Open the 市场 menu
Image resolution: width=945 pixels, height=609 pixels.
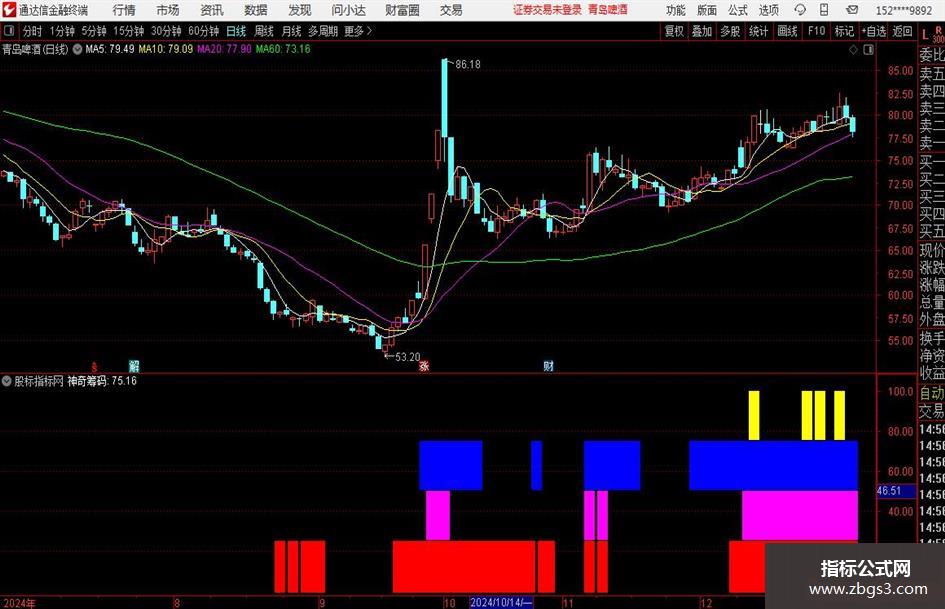(x=168, y=10)
